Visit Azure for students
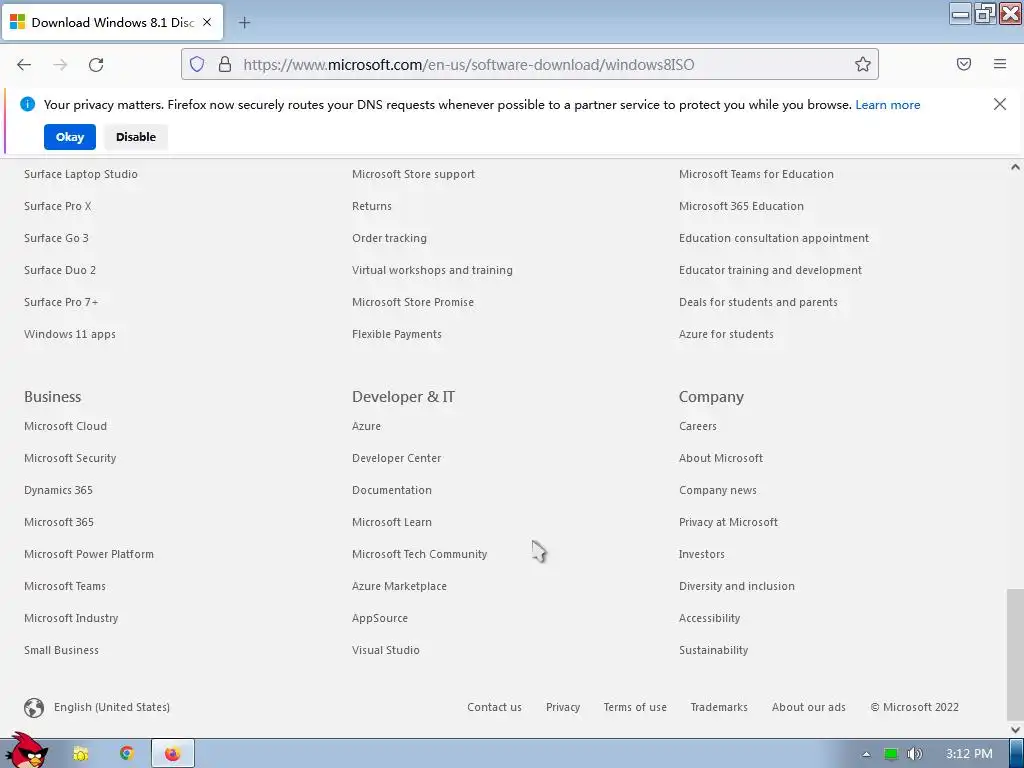Image resolution: width=1024 pixels, height=768 pixels. [x=726, y=334]
